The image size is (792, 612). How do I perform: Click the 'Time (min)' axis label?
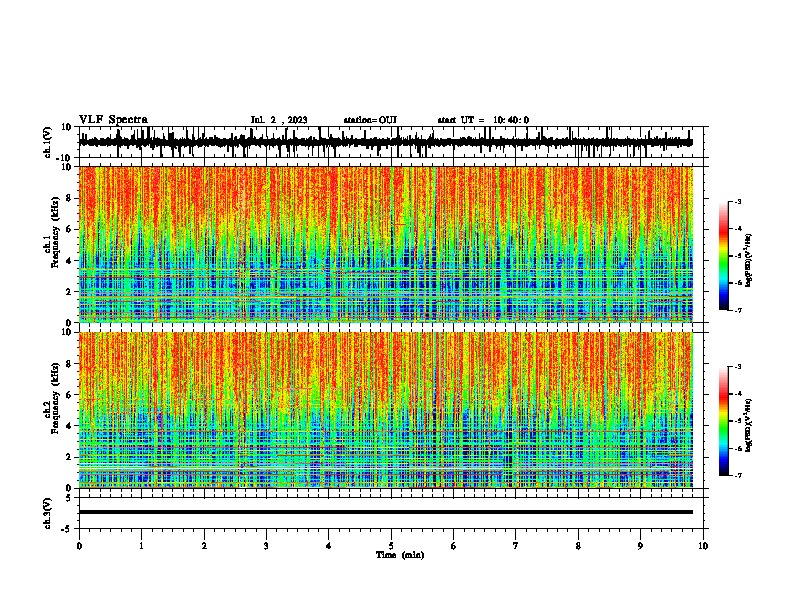[400, 555]
